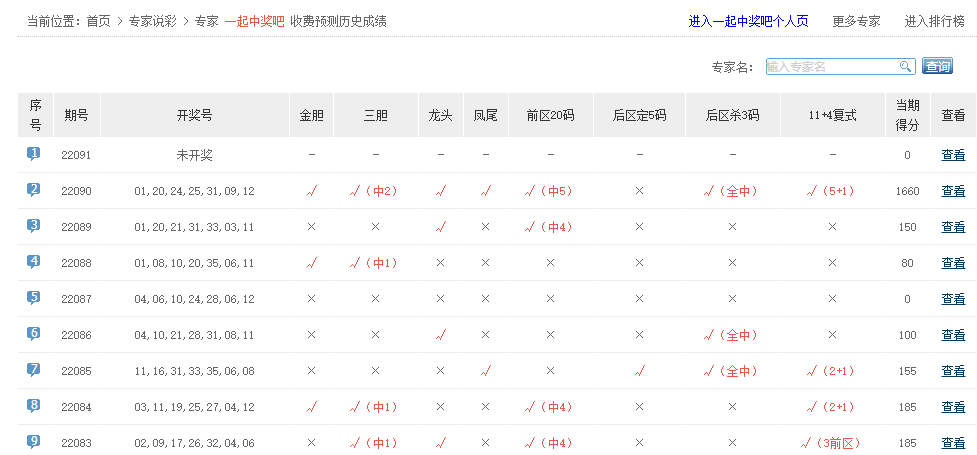The width and height of the screenshot is (977, 455).
Task: Open the 一起中奖吧 expert name link
Action: [x=254, y=21]
